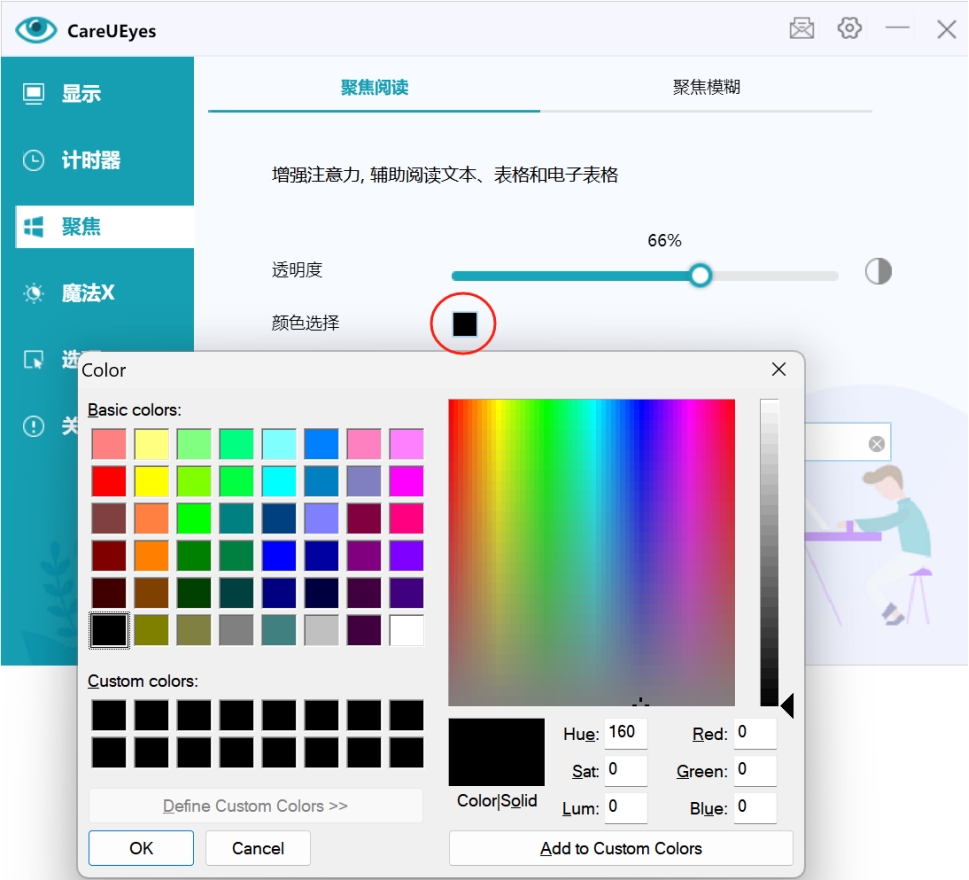Switch to the 聚焦阅读 tab

click(374, 88)
